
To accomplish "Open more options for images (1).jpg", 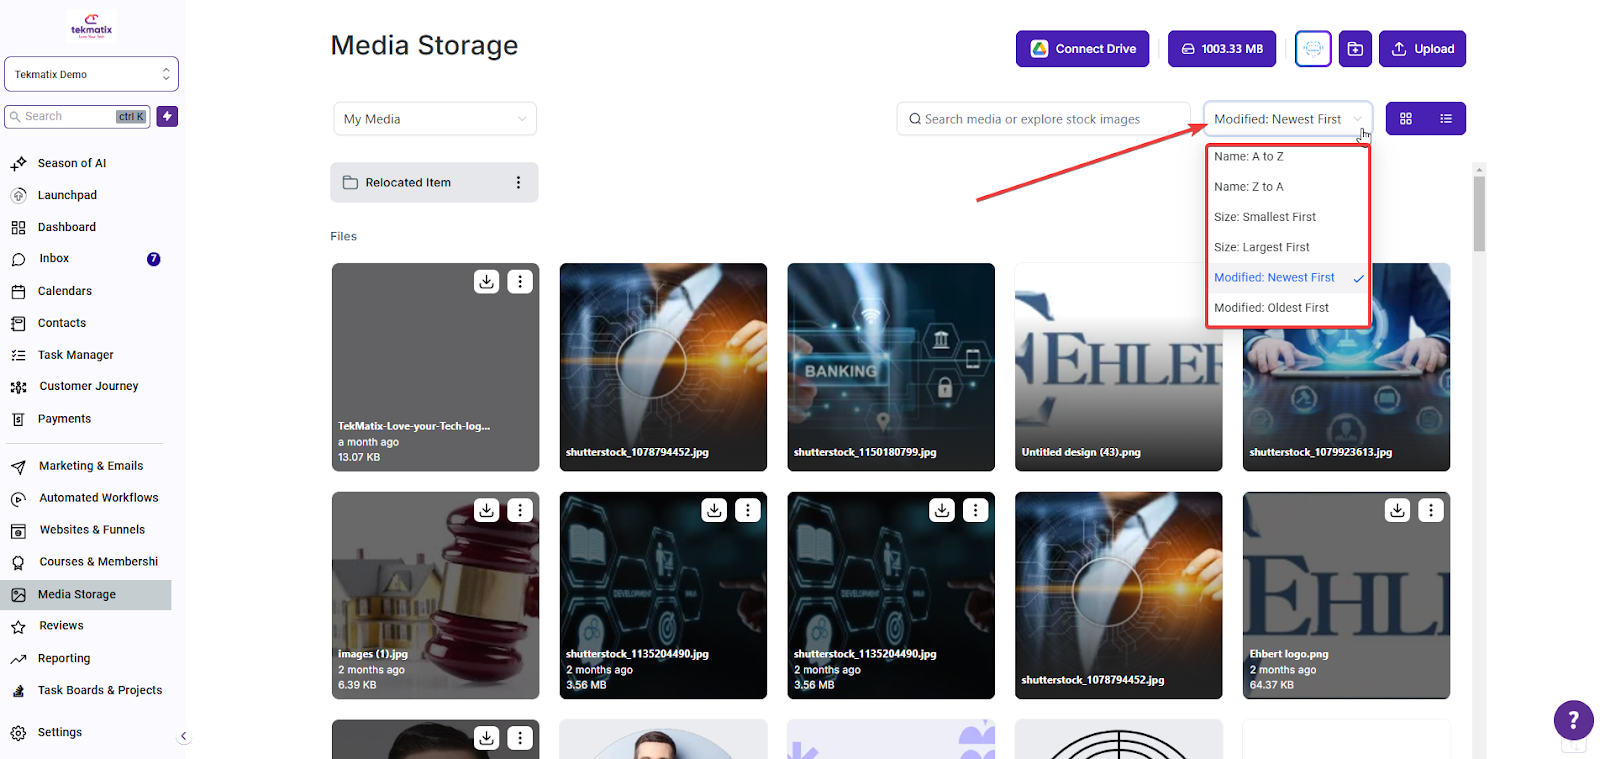I will (x=520, y=510).
